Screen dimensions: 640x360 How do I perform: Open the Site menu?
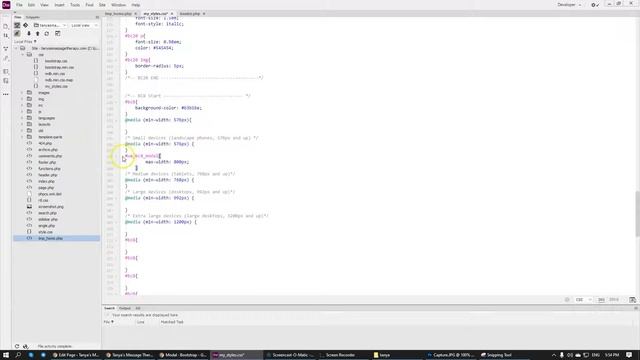(x=102, y=5)
